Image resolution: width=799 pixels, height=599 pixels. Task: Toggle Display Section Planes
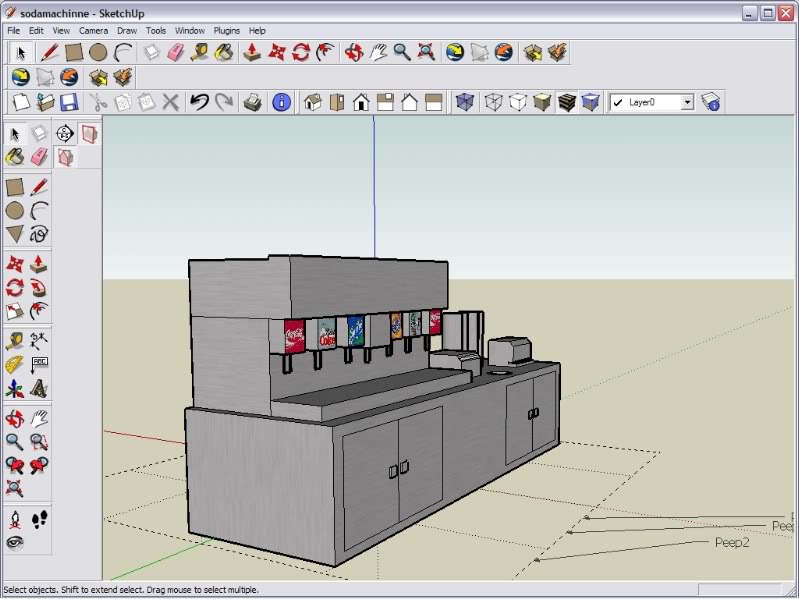89,133
